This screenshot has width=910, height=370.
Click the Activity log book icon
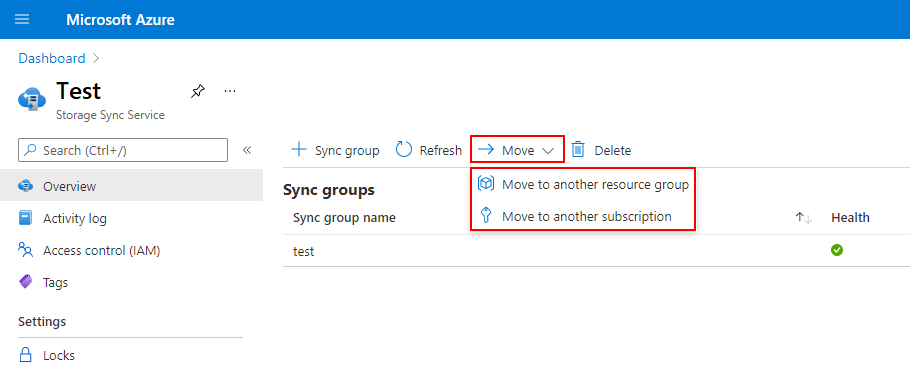pos(26,218)
